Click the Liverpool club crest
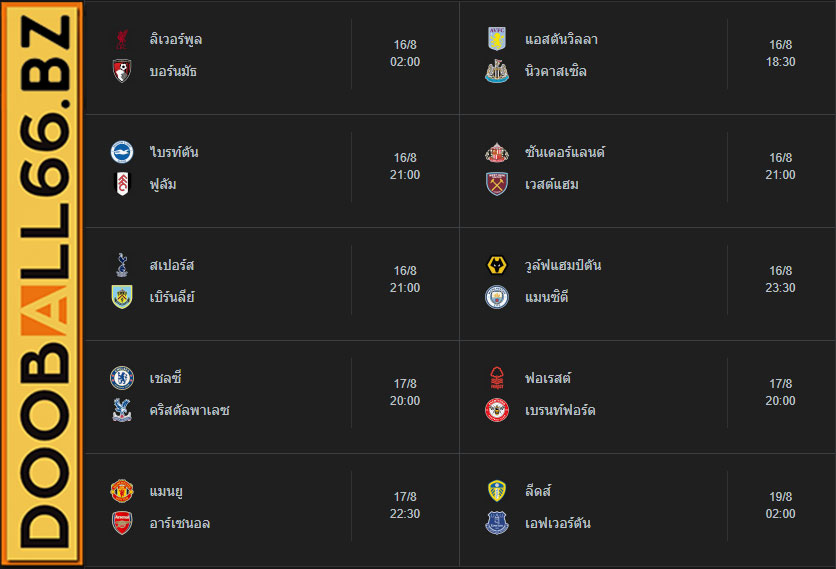 (x=122, y=39)
